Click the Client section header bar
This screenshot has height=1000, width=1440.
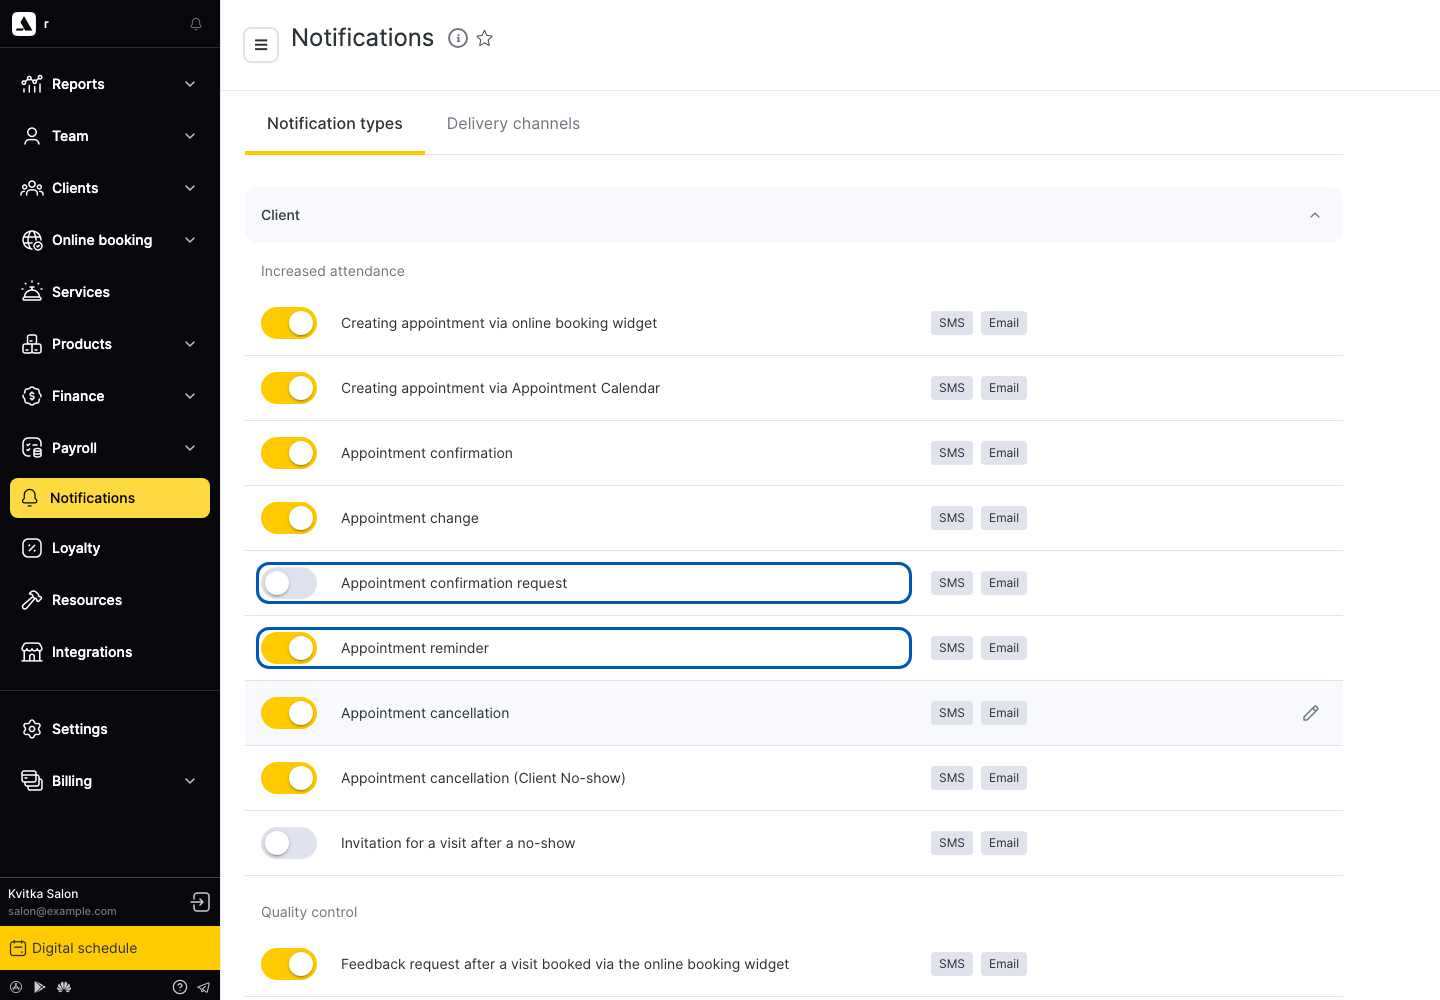click(794, 215)
